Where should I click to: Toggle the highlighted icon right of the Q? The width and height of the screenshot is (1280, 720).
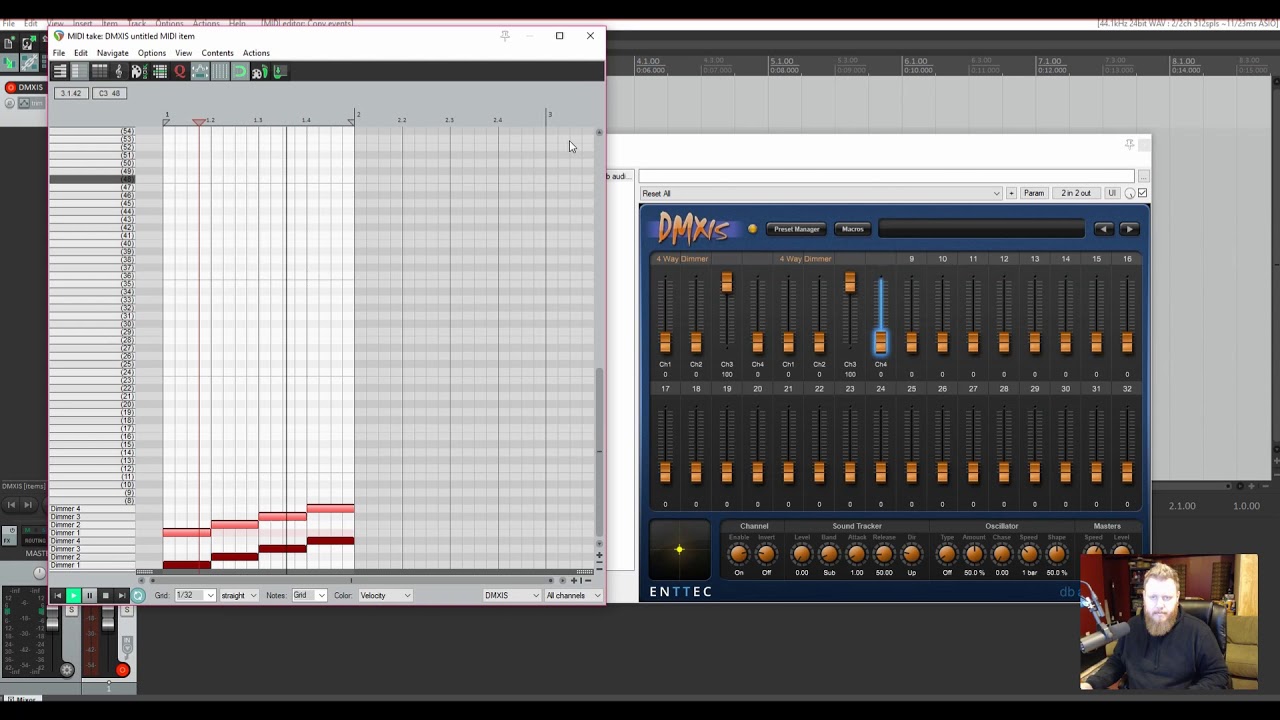200,71
